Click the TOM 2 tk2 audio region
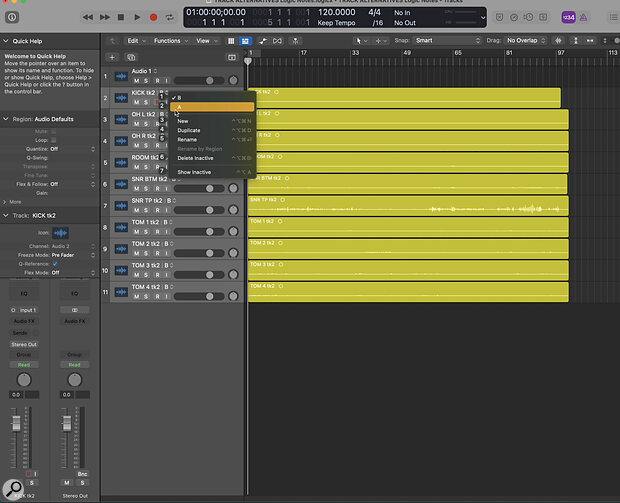 point(408,249)
